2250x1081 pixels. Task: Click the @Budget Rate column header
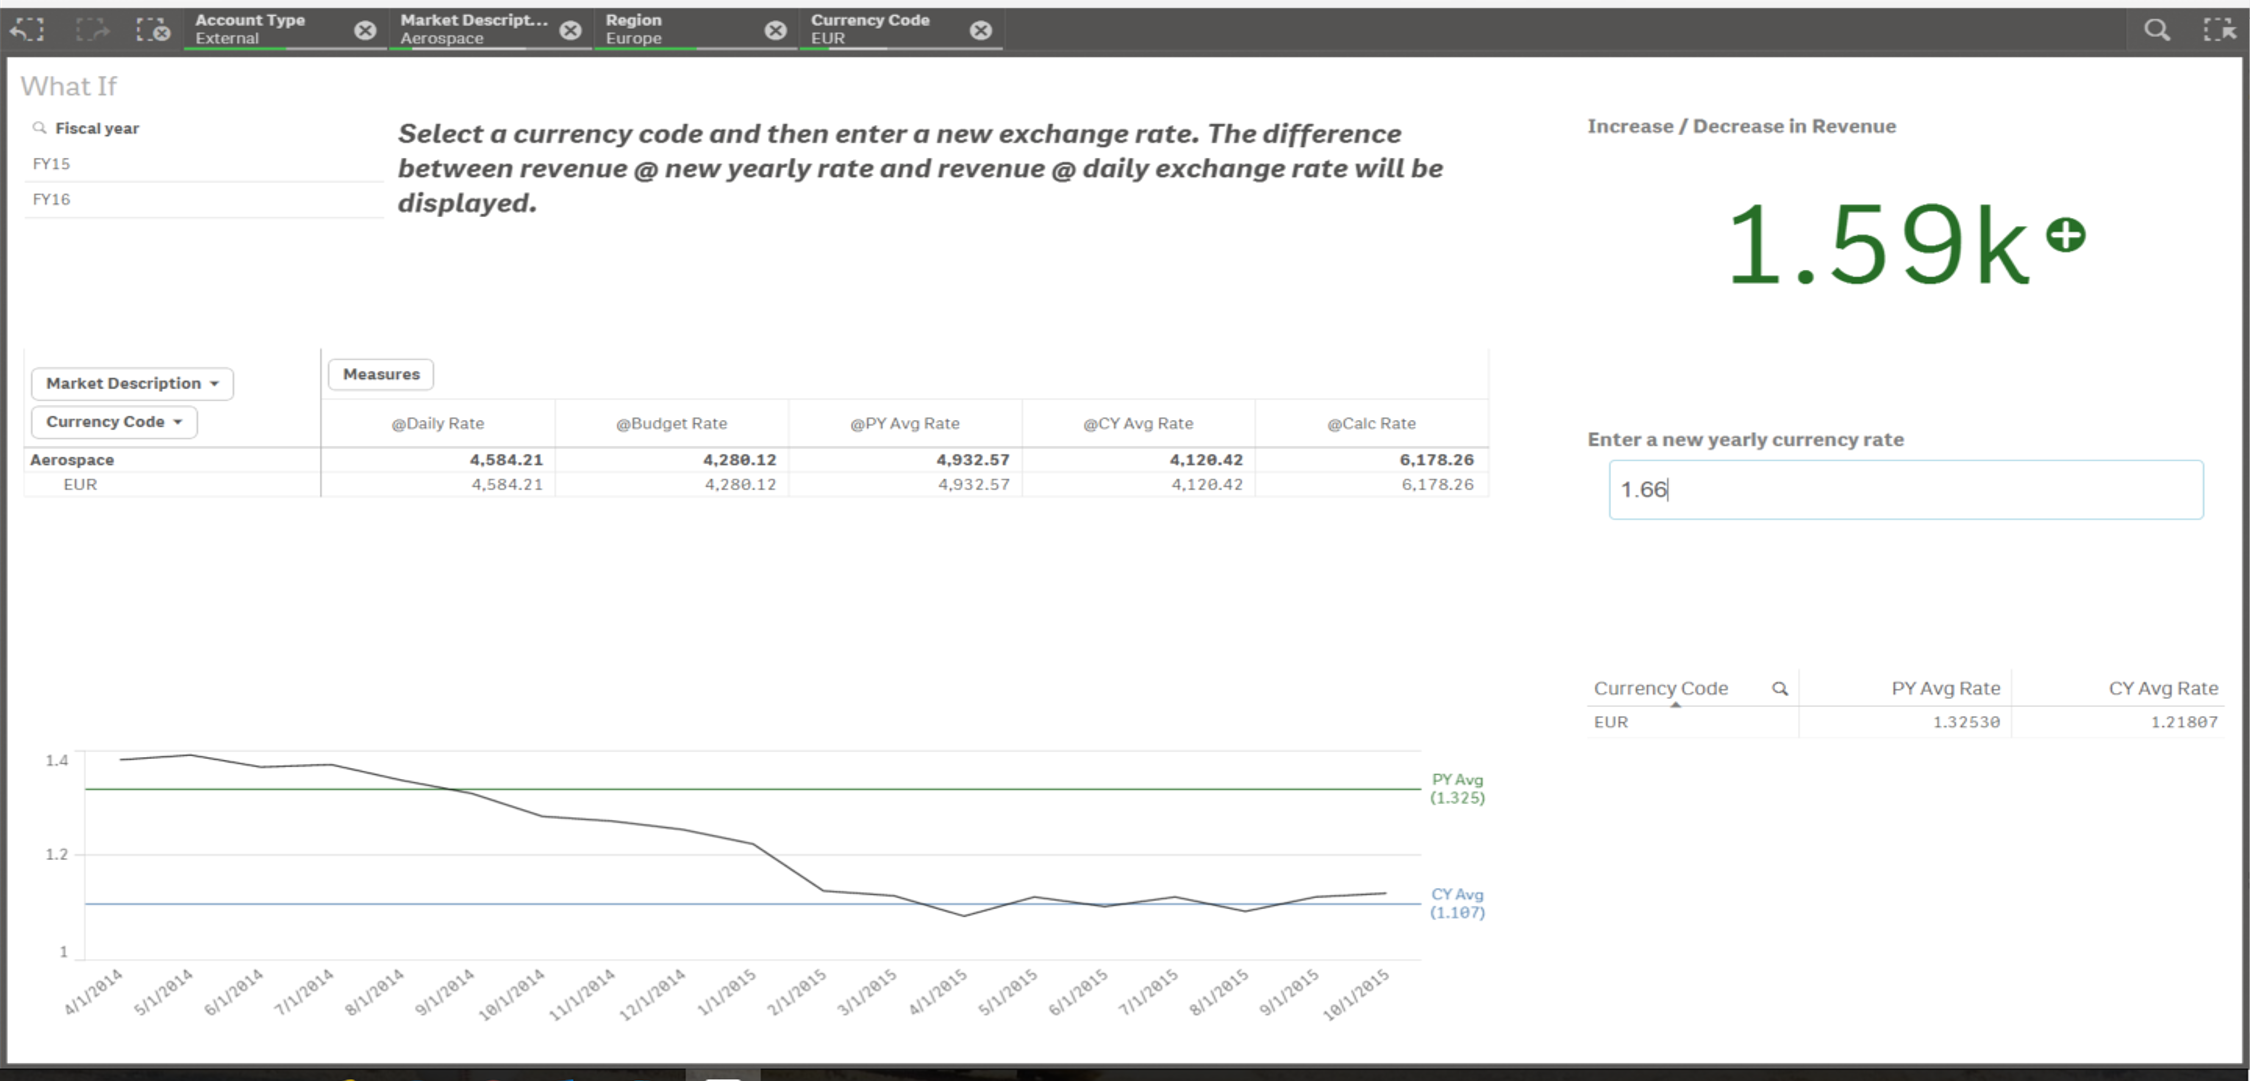[x=671, y=423]
